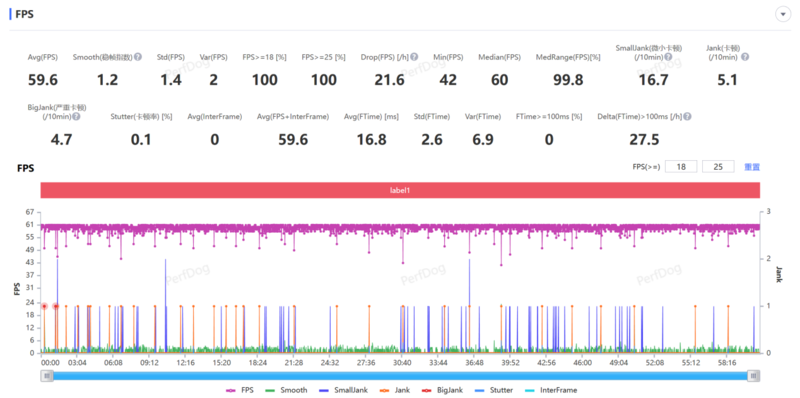Image resolution: width=800 pixels, height=398 pixels.
Task: Open help icon next to Smooth metric
Action: 138,57
